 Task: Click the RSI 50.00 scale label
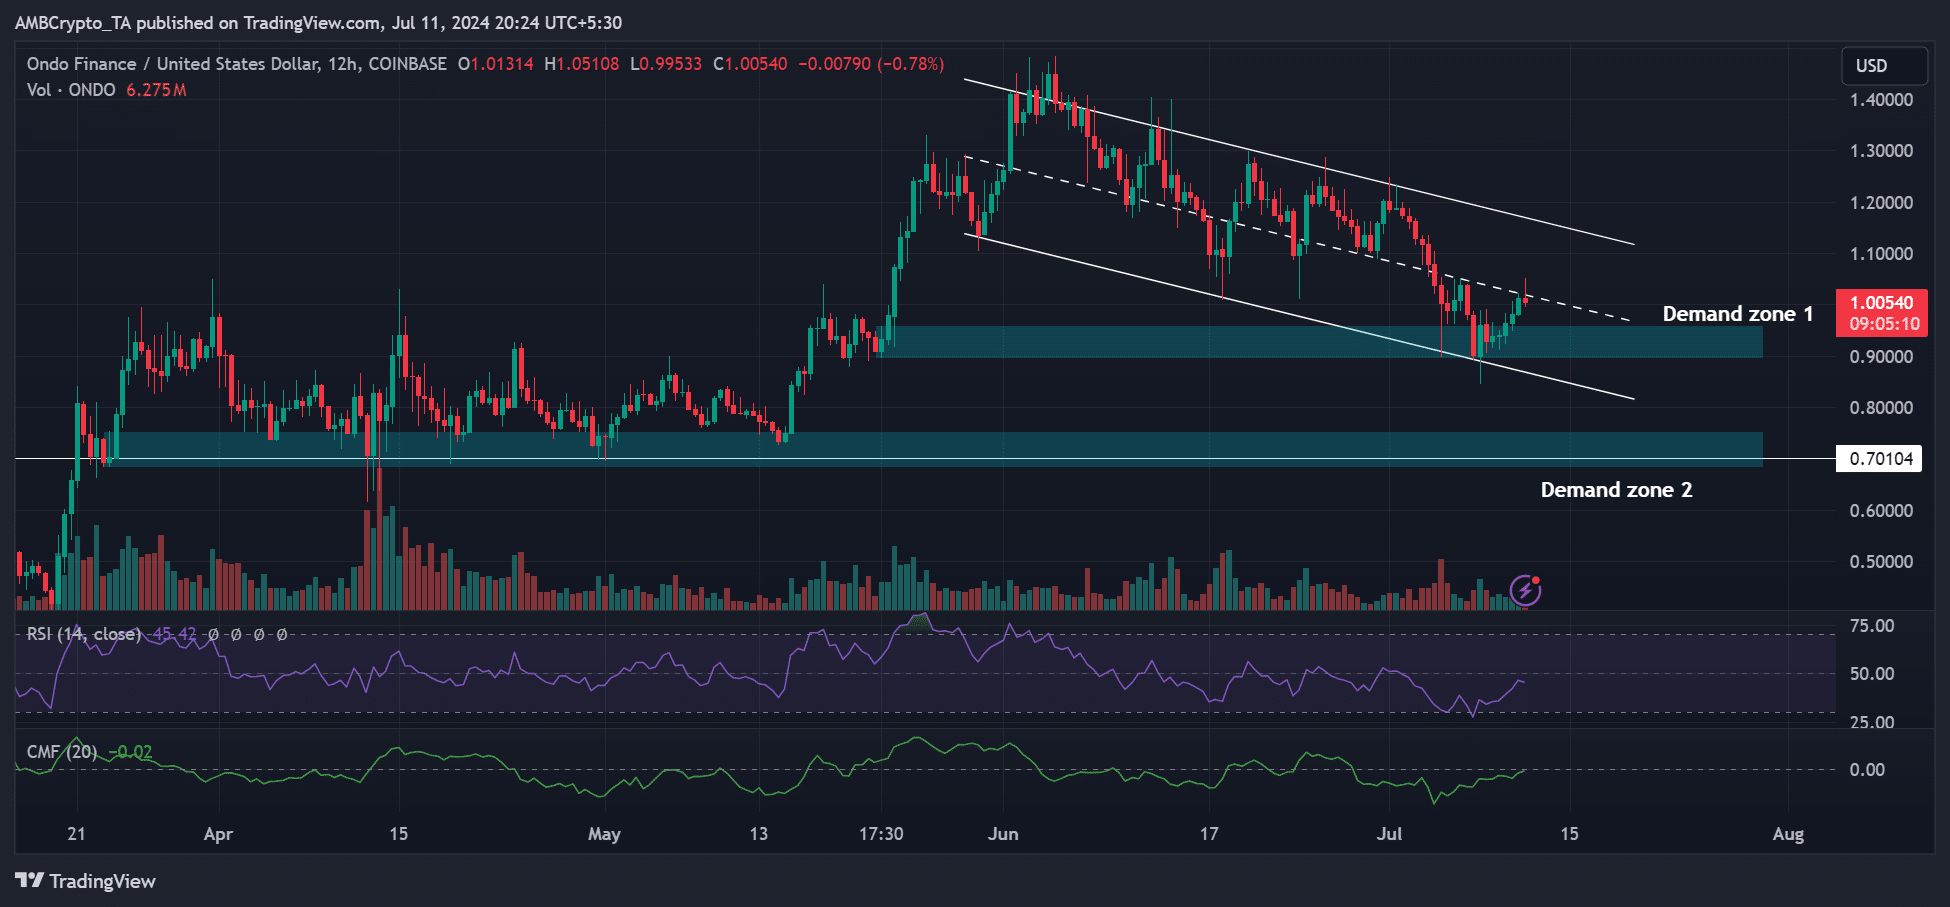pyautogui.click(x=1872, y=674)
